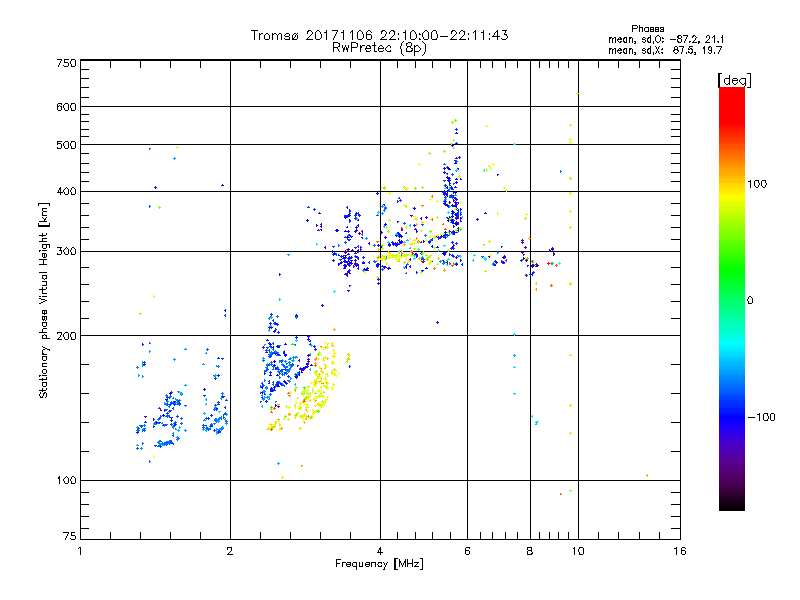
Task: Click the colorbar label '0'
Action: (x=750, y=301)
